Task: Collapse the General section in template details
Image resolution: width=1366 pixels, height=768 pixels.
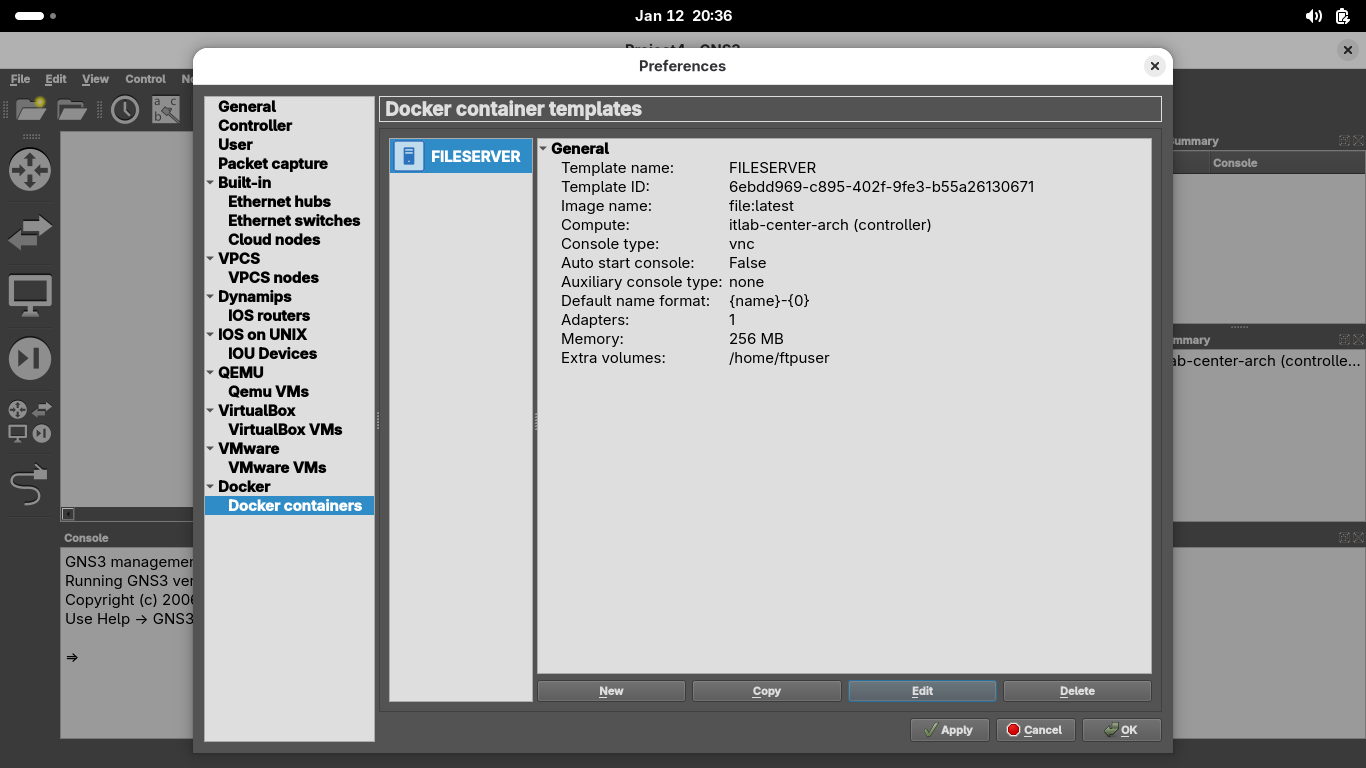Action: tap(544, 149)
